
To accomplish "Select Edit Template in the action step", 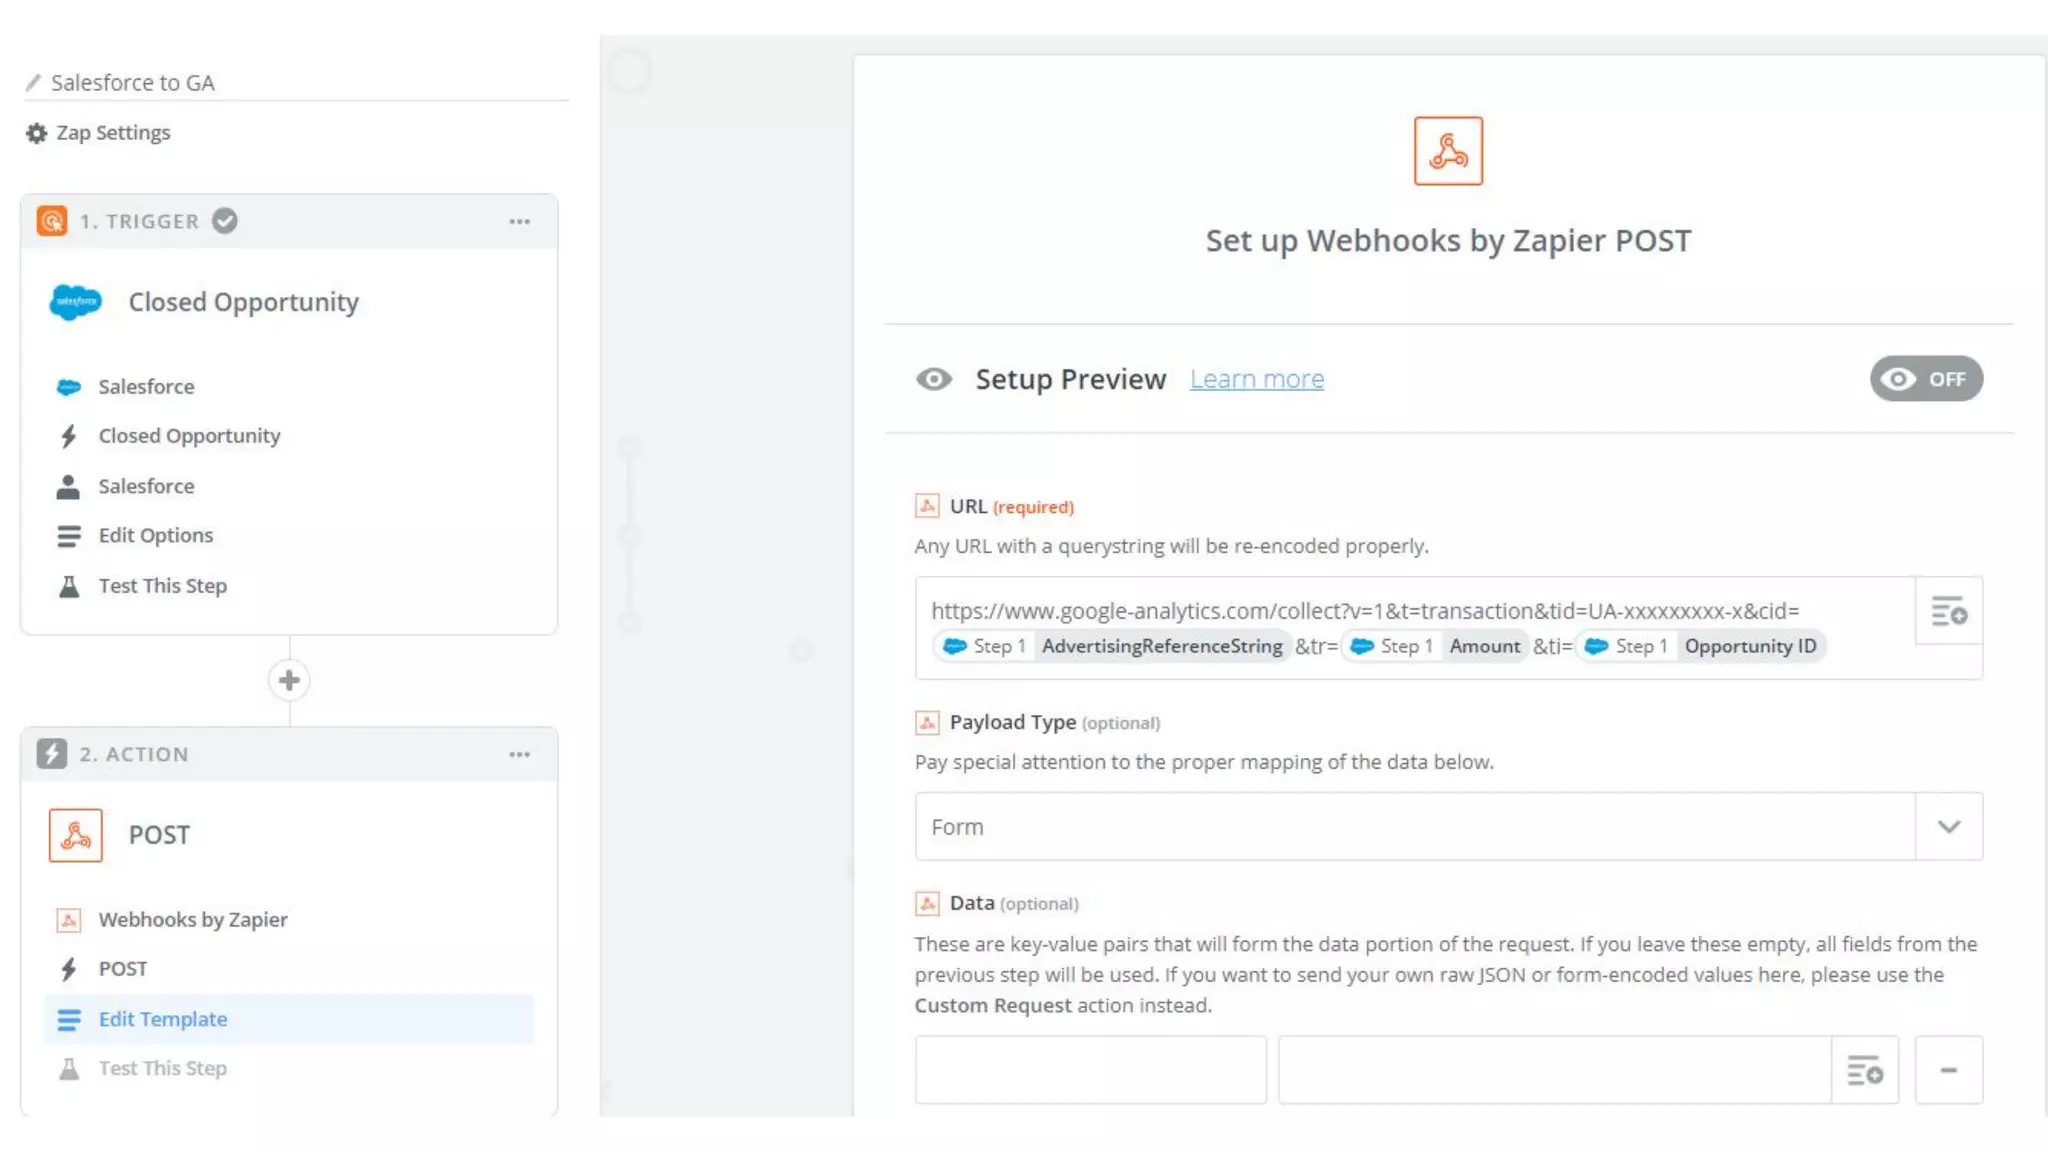I will (x=163, y=1019).
